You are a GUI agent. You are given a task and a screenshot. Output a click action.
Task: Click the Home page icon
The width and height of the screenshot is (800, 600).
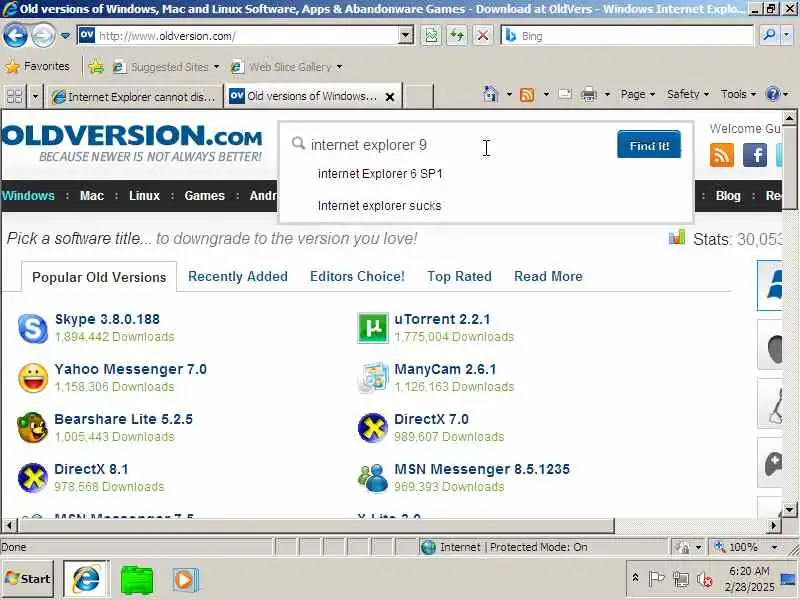[490, 94]
